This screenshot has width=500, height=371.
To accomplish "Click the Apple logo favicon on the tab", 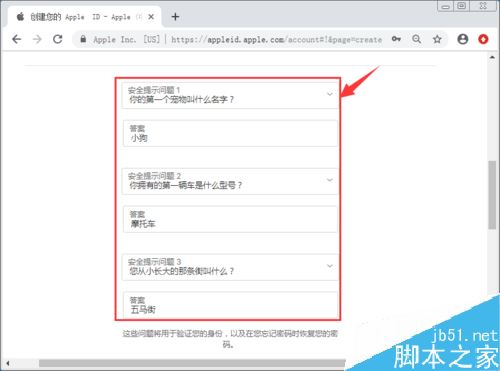I will pos(20,16).
